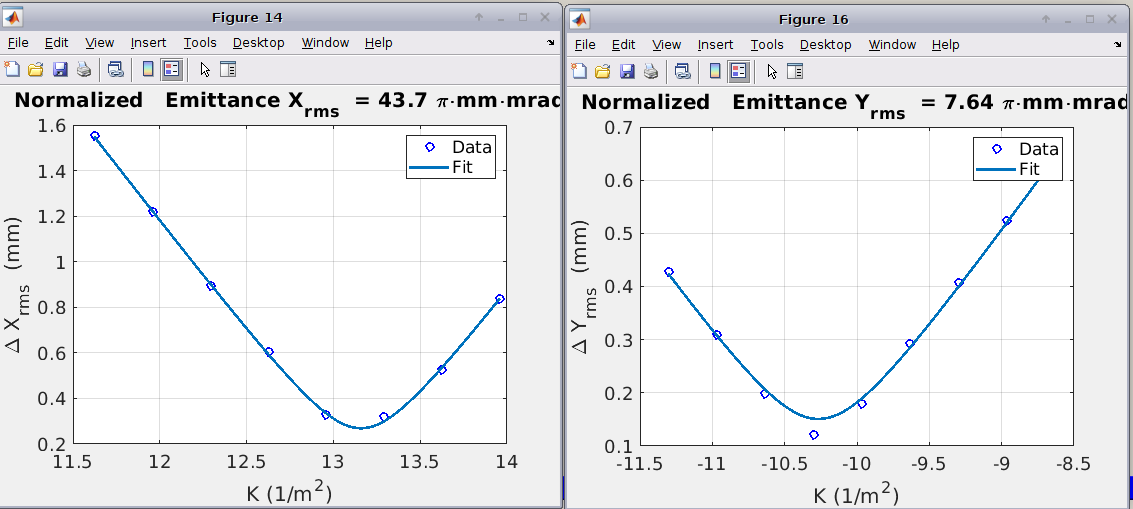Open the Insert menu dropdown in Figure 14
Viewport: 1133px width, 509px height.
[149, 42]
